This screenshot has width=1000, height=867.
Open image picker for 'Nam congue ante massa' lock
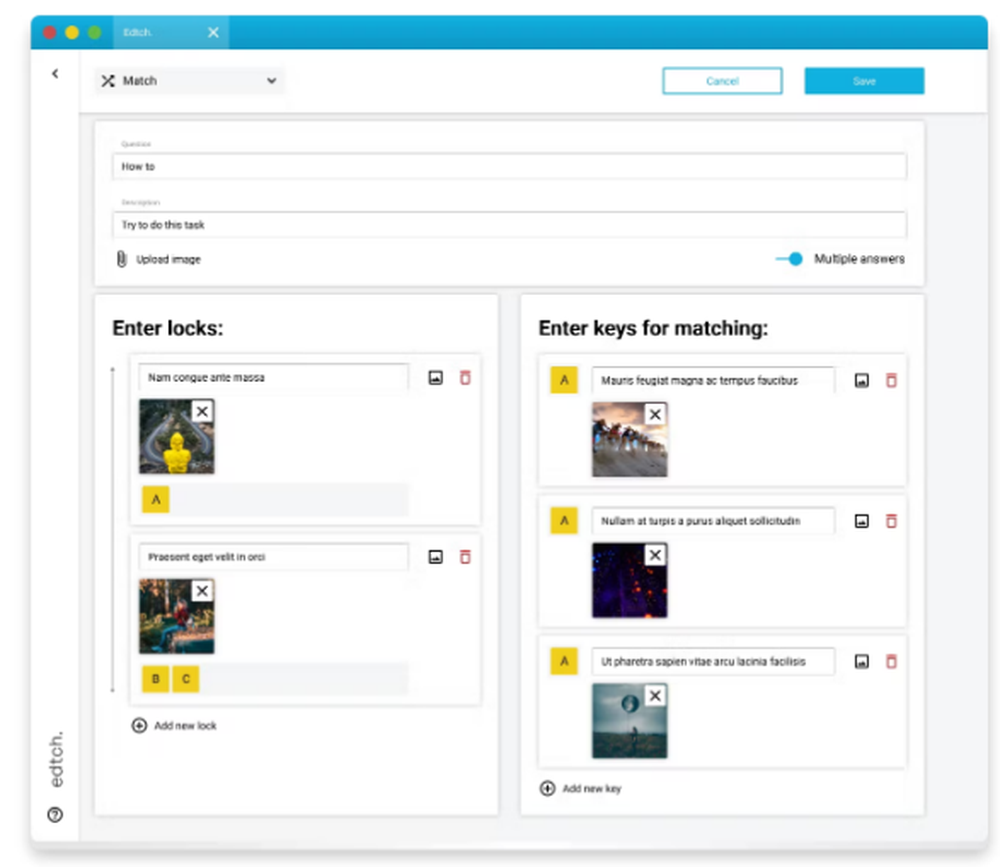(x=434, y=378)
